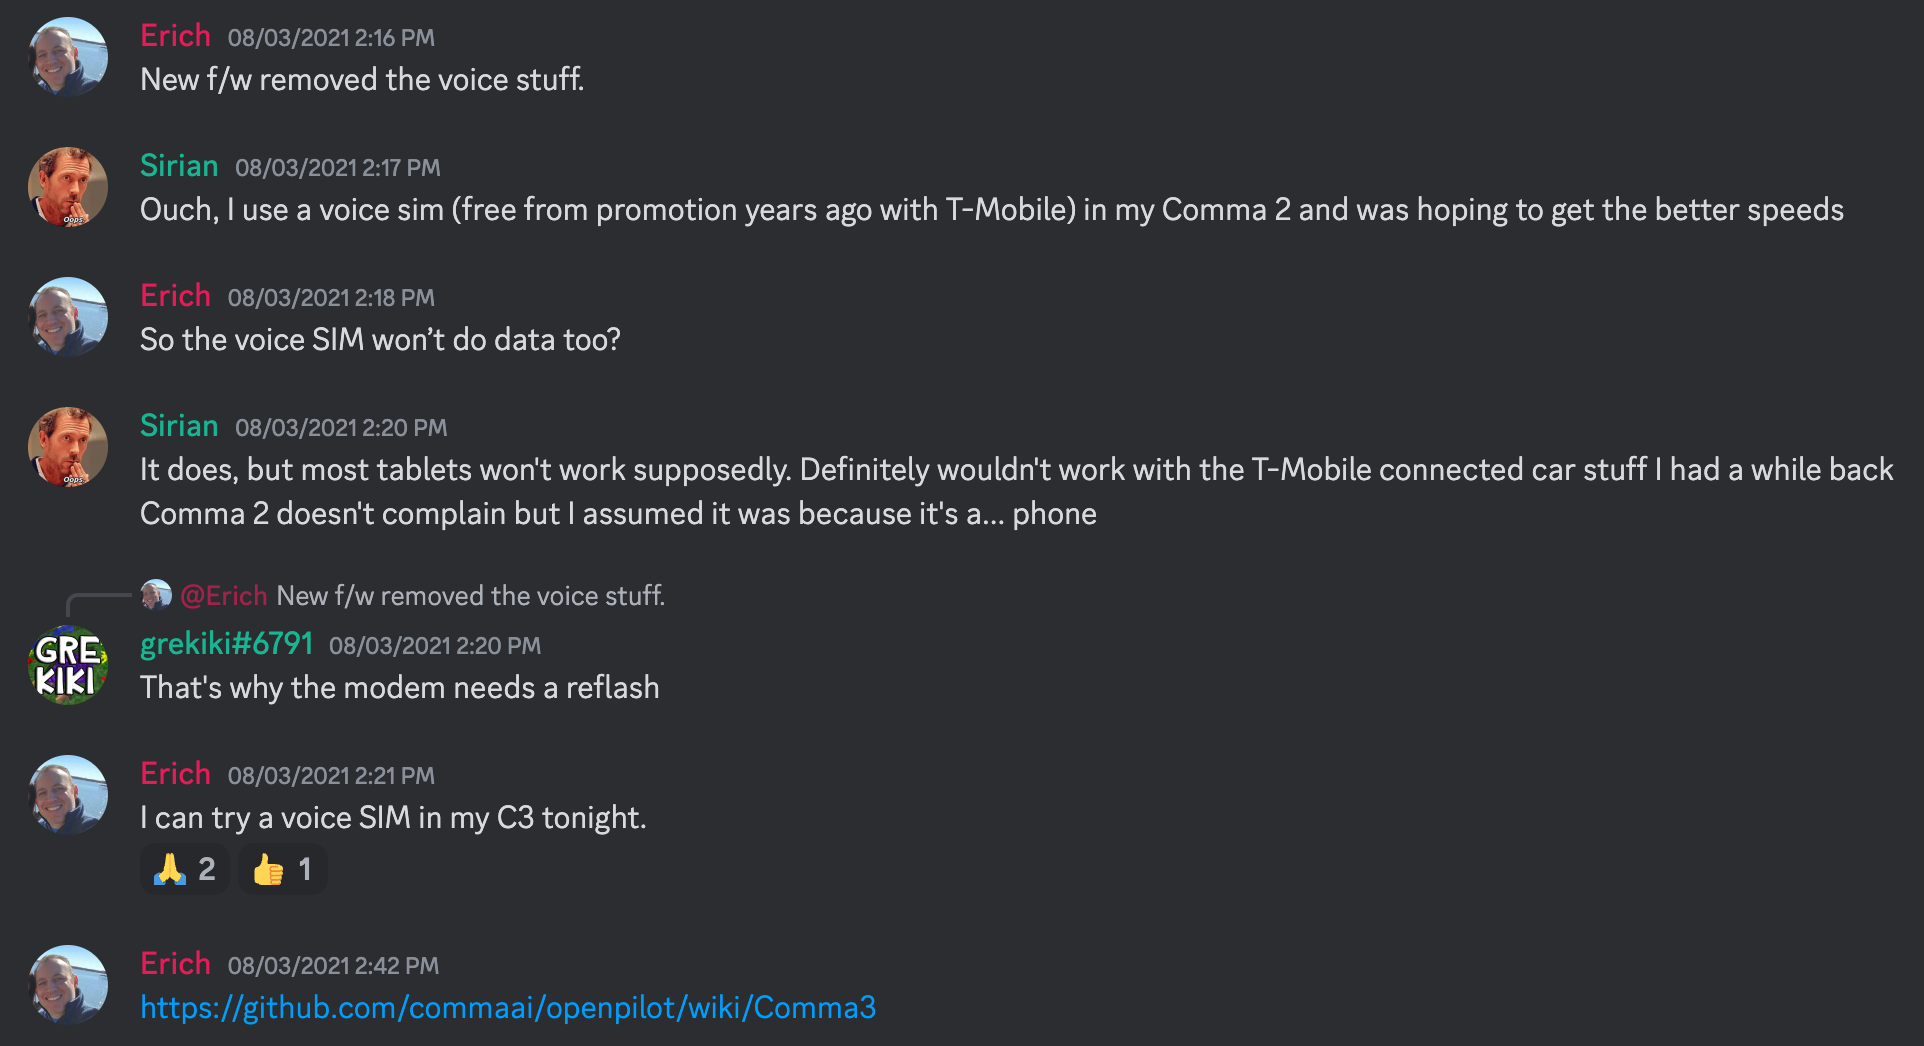Click Erich's avatar beside the GitHub link

coord(68,985)
